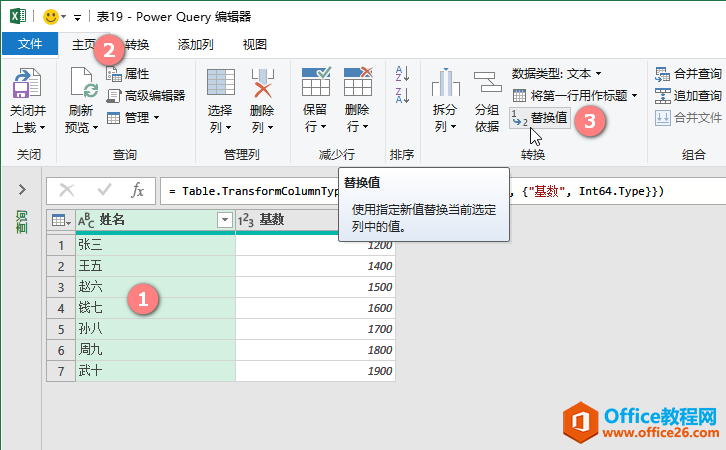
Task: Click the 删除行 (Remove Rows) icon
Action: 357,85
